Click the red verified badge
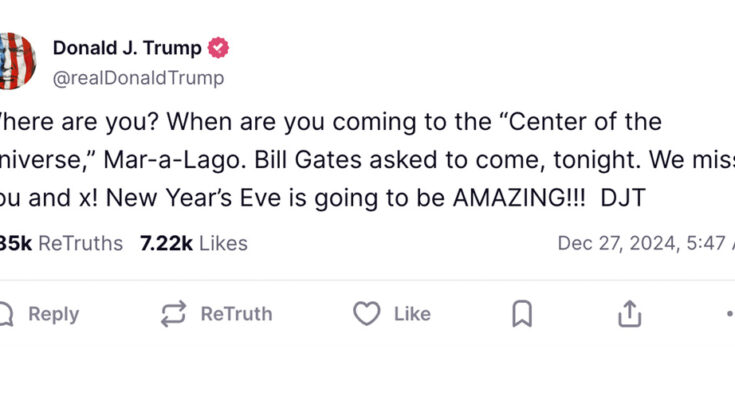Screen dimensions: 735x400 click(x=218, y=47)
